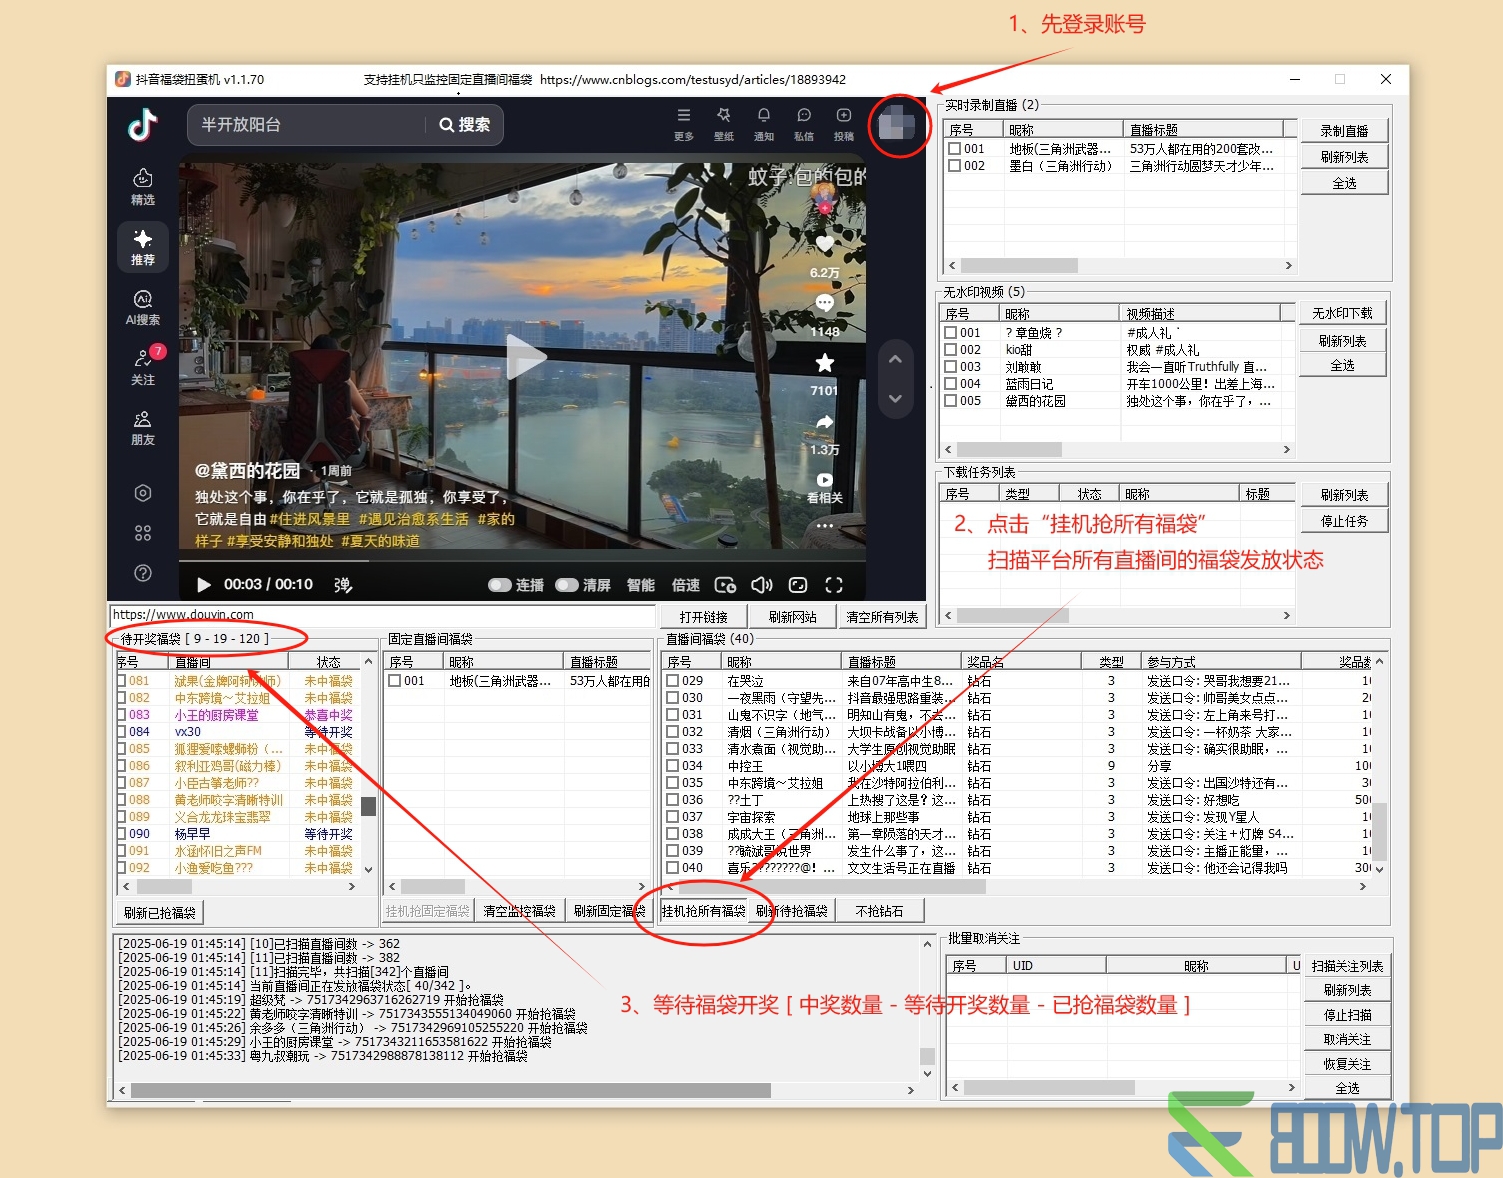Share the video via the arrow icon

tap(825, 422)
